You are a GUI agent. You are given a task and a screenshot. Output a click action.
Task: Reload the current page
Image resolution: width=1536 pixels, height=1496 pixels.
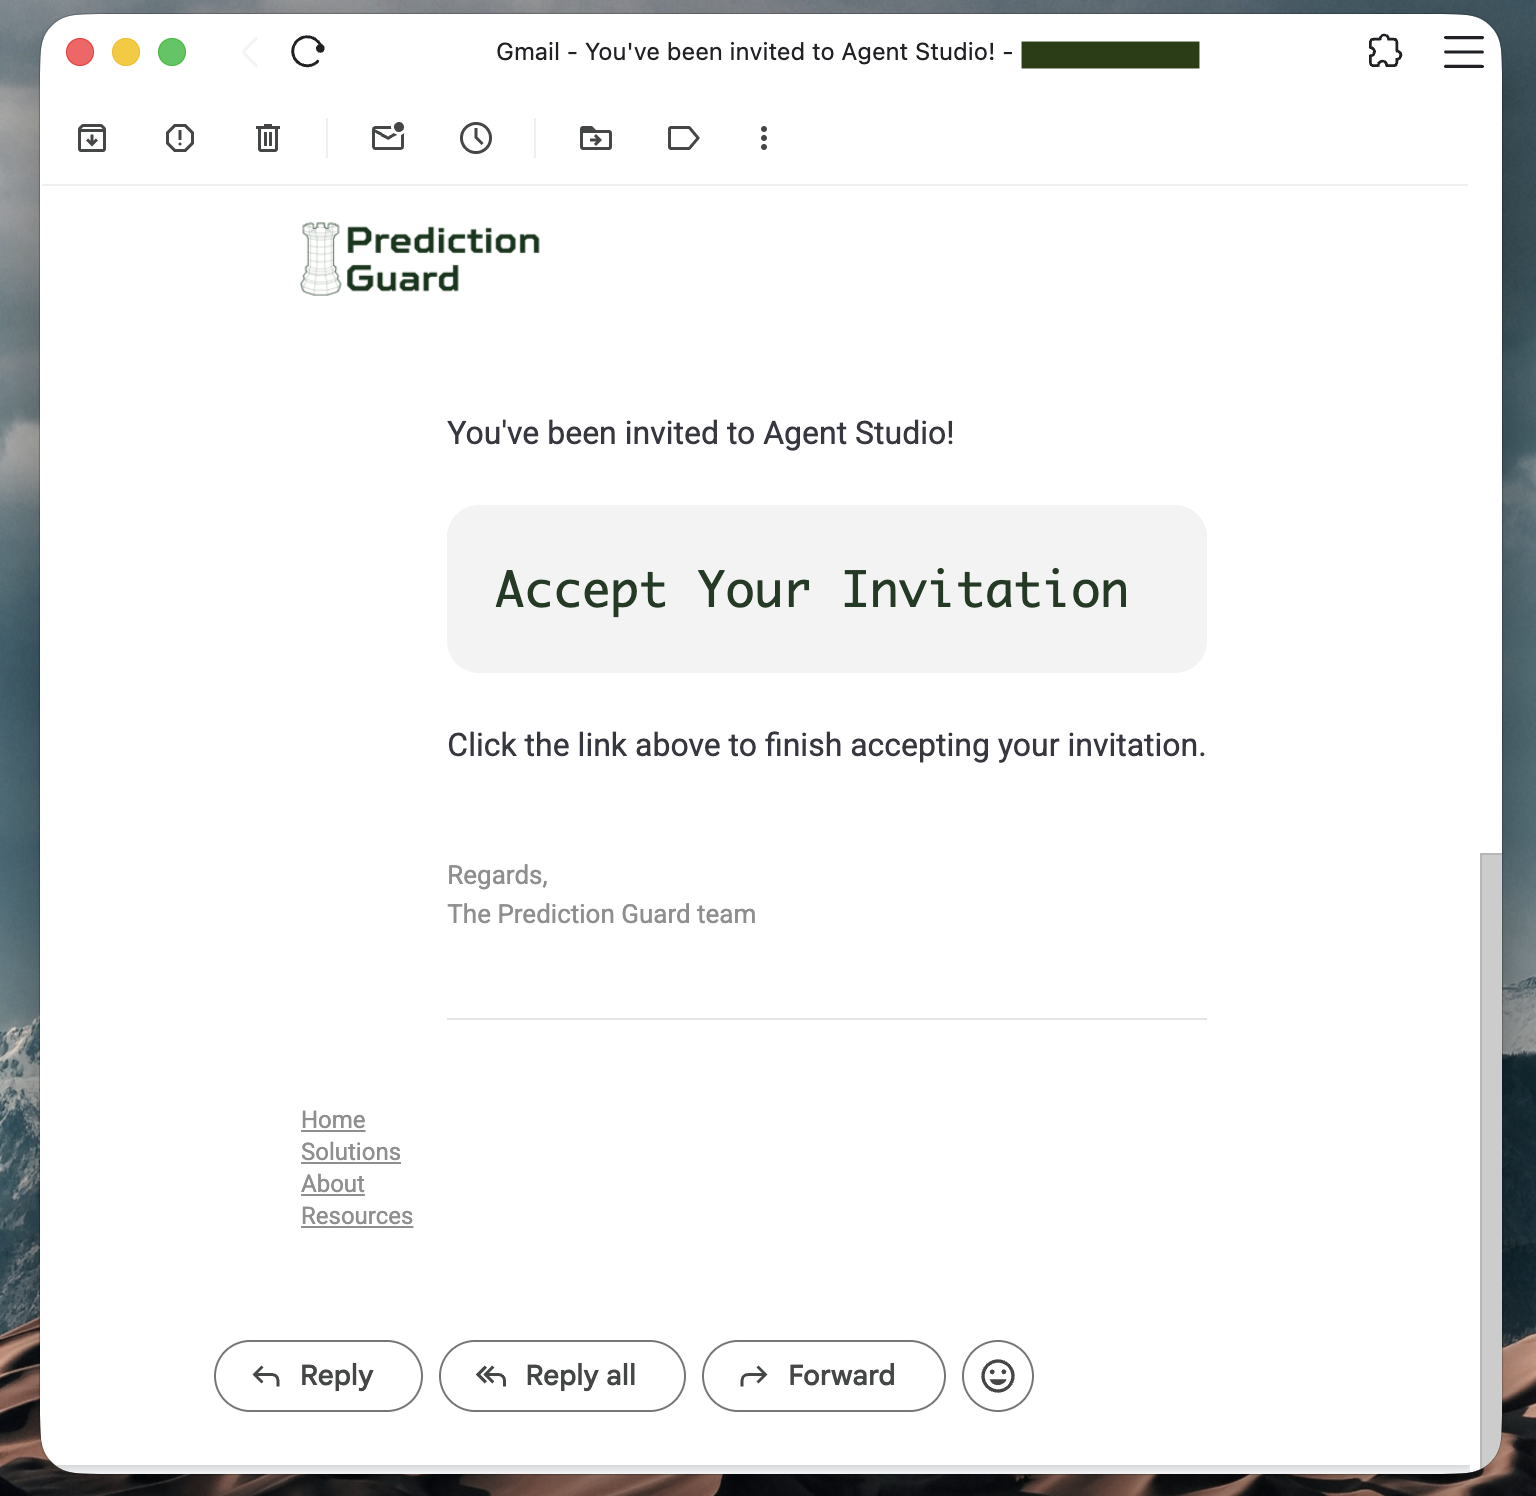308,51
